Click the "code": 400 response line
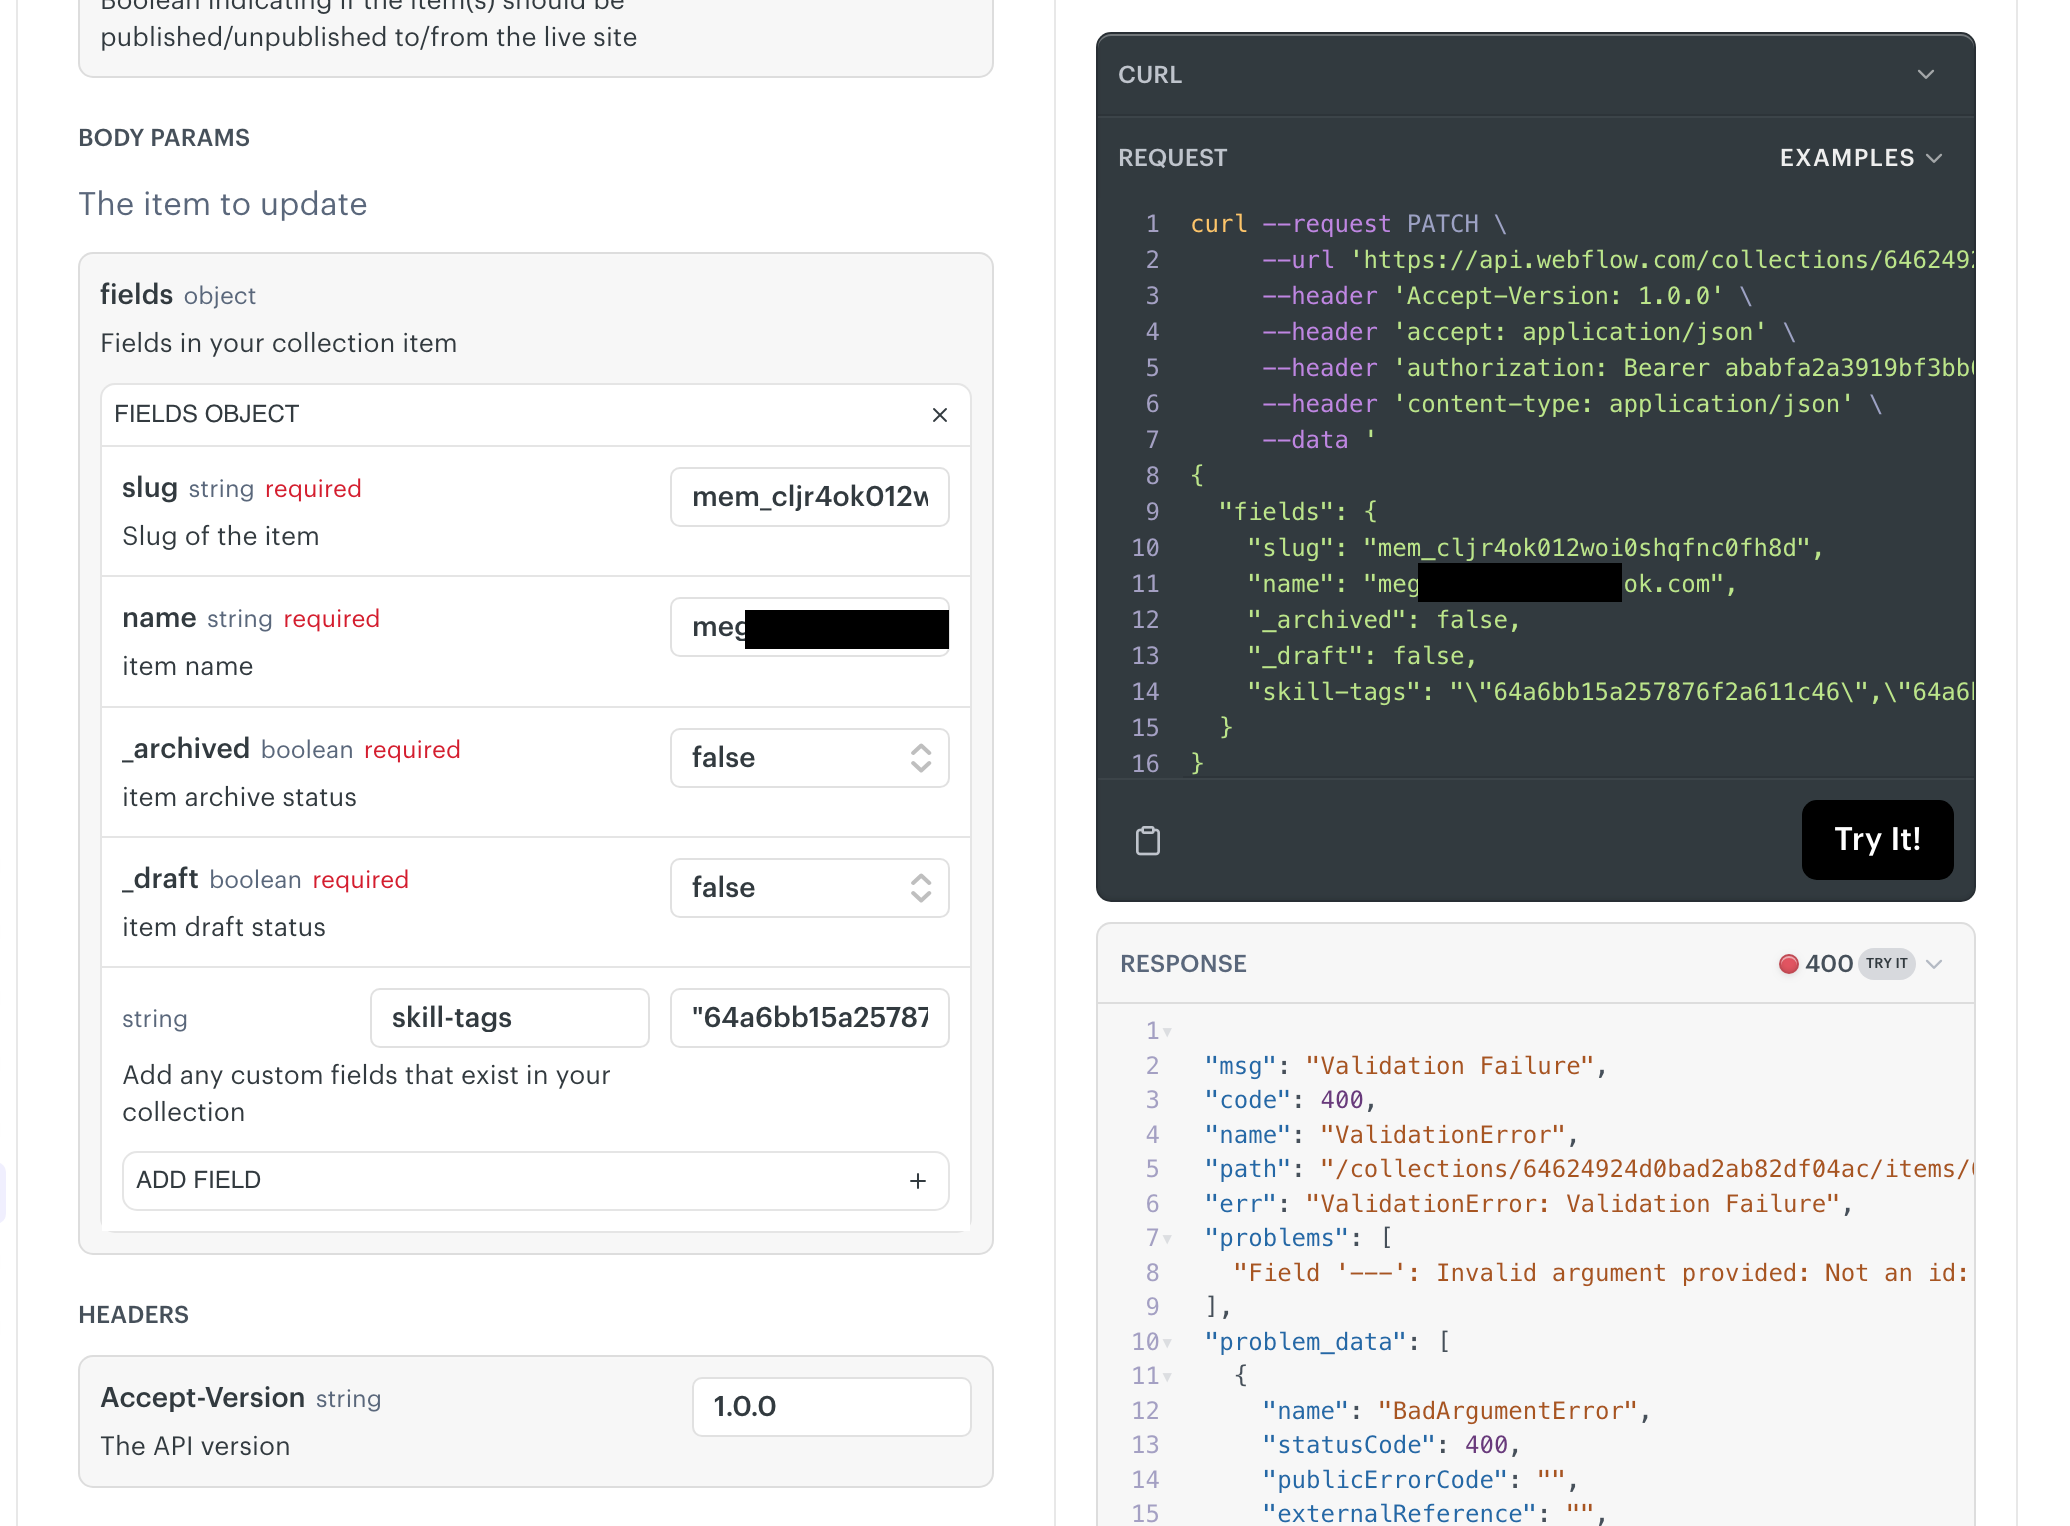This screenshot has height=1526, width=2070. (x=1290, y=1100)
